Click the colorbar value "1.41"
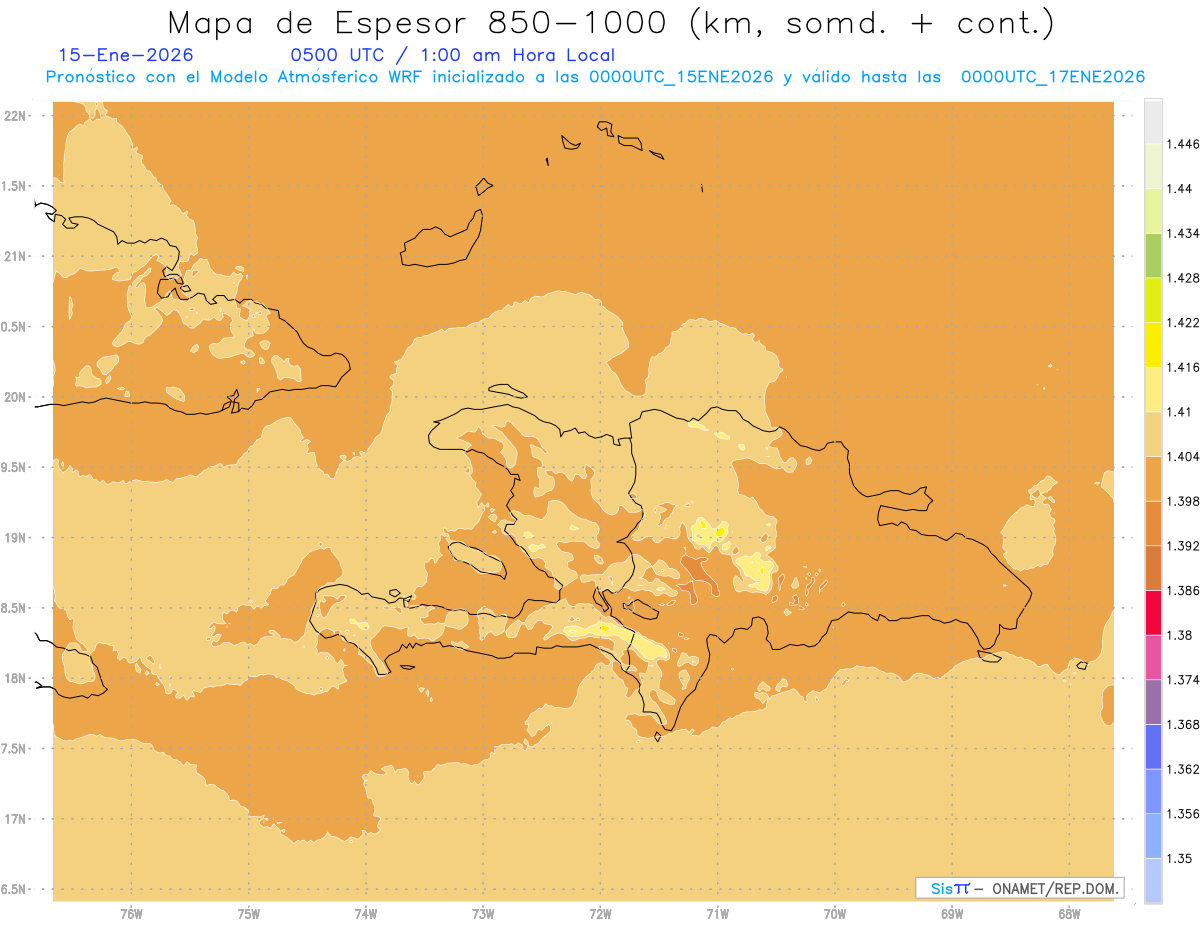The height and width of the screenshot is (927, 1200). click(x=1177, y=412)
